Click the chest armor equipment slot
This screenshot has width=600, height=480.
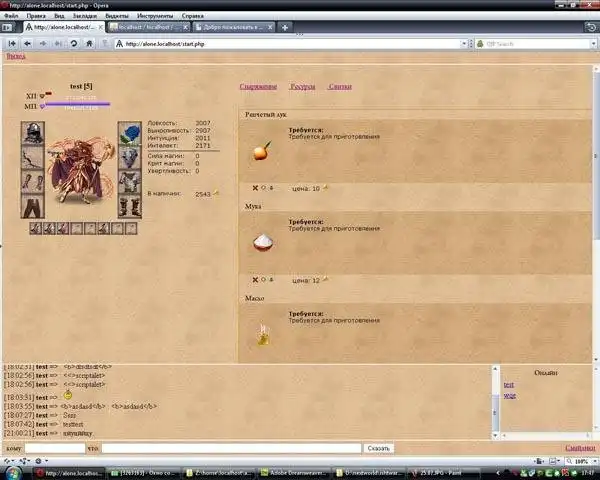coord(130,182)
